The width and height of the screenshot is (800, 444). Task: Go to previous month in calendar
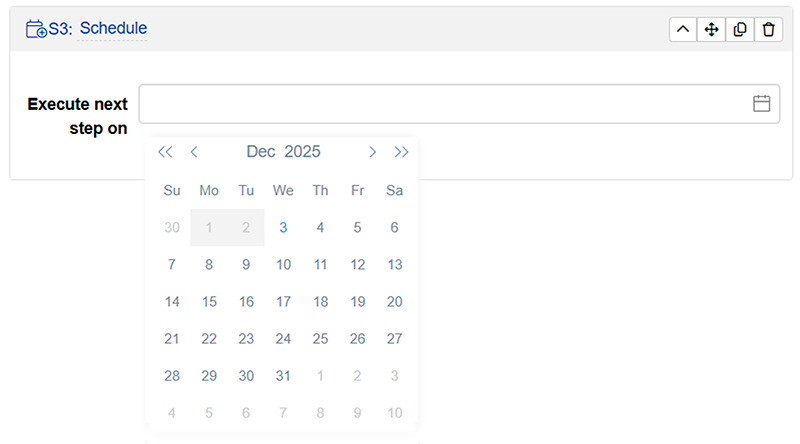pyautogui.click(x=194, y=152)
